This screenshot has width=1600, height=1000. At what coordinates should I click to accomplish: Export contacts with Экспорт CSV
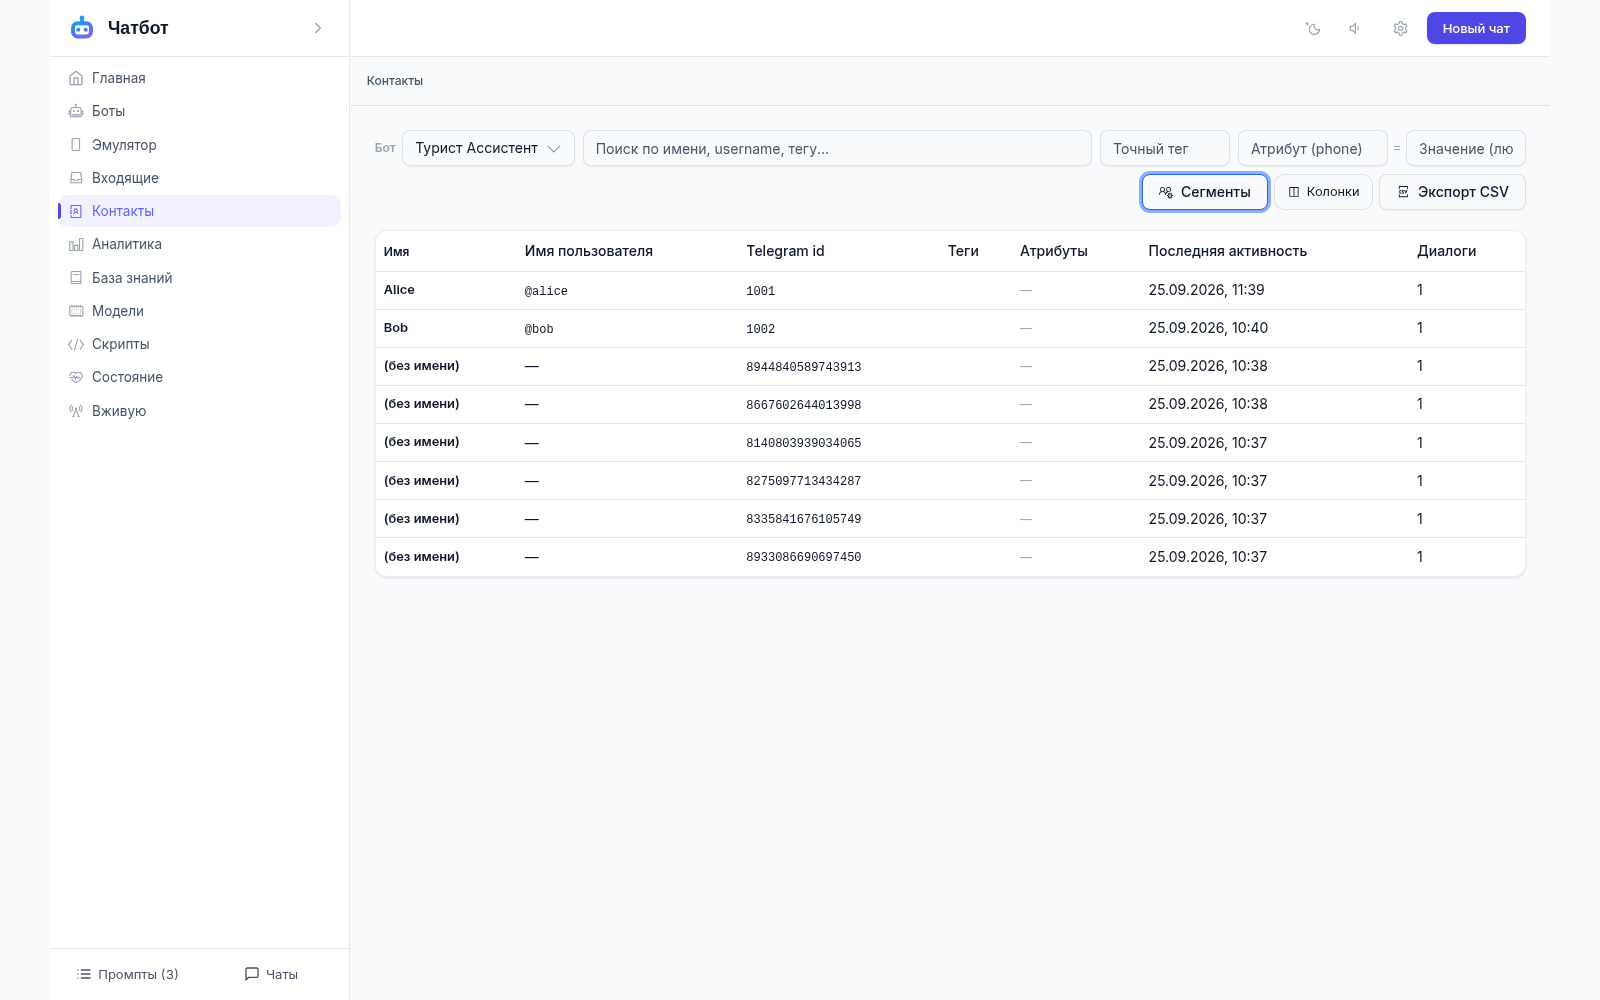point(1452,192)
